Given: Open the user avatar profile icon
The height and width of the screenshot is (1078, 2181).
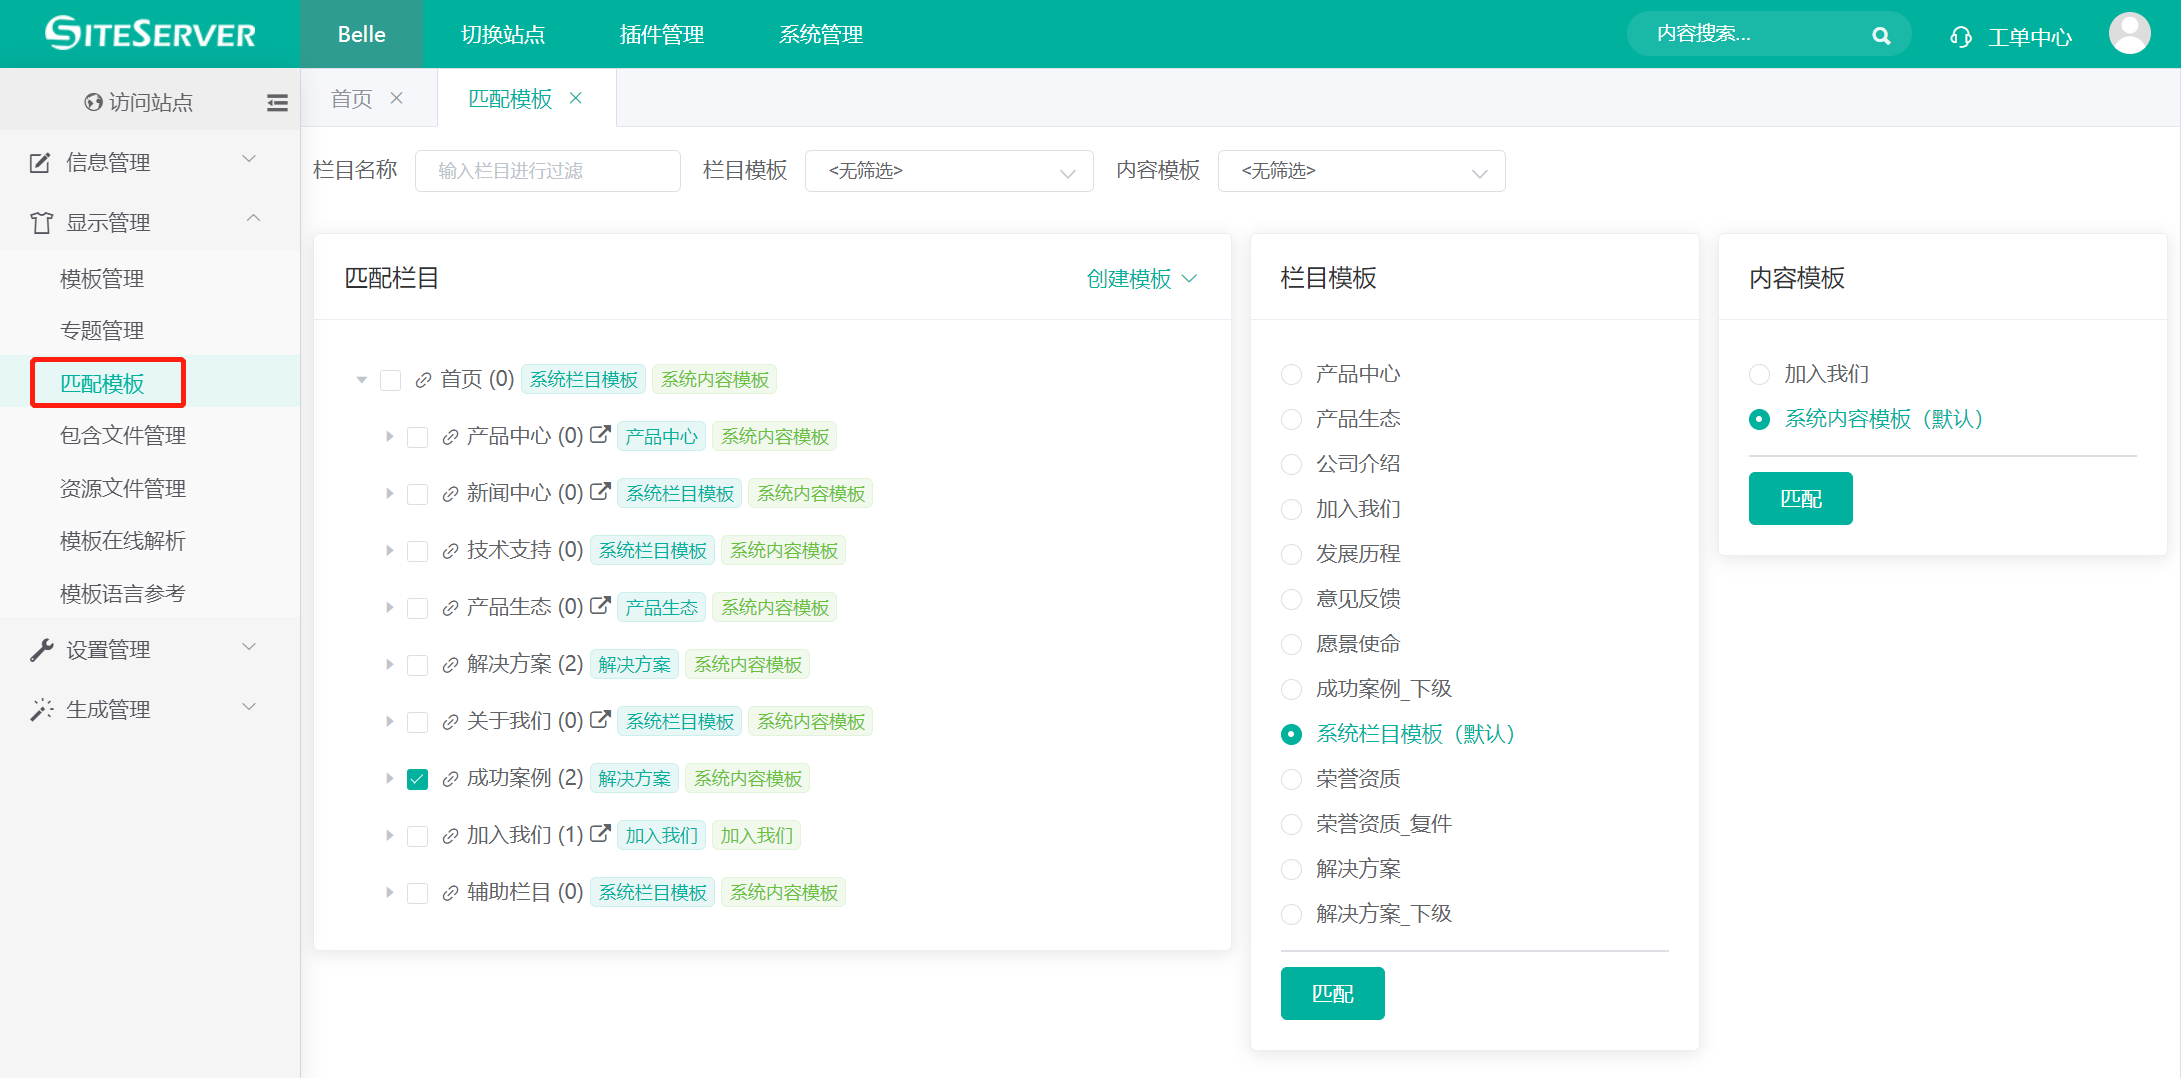Looking at the screenshot, I should click(x=2129, y=34).
